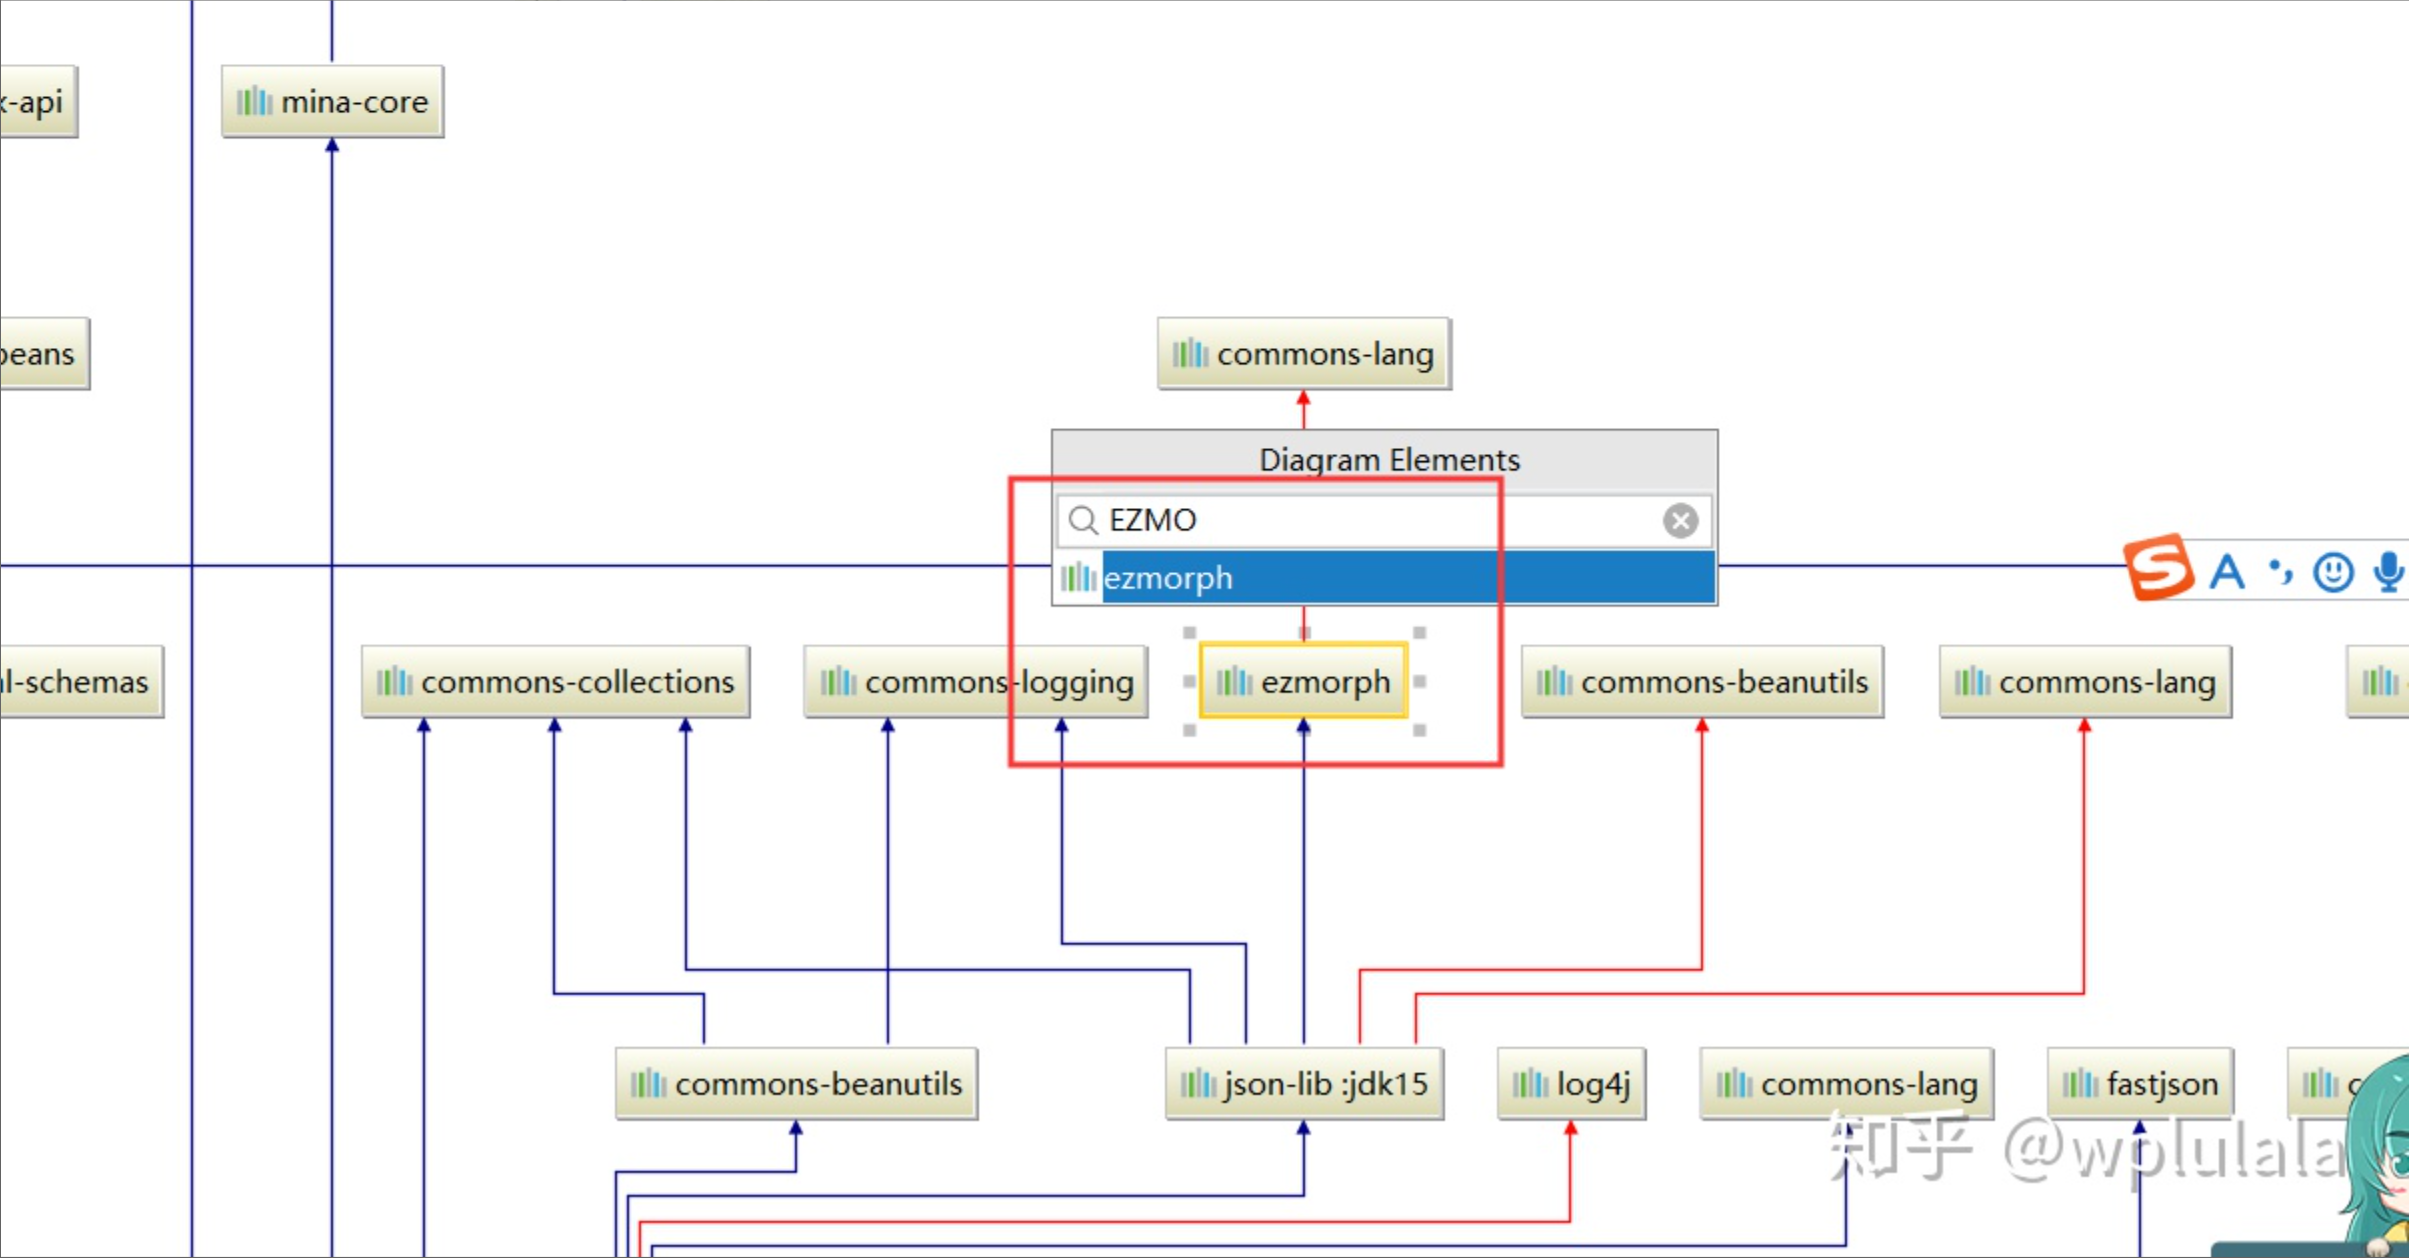Clear the EZMO search field
The image size is (2409, 1258).
[x=1680, y=520]
